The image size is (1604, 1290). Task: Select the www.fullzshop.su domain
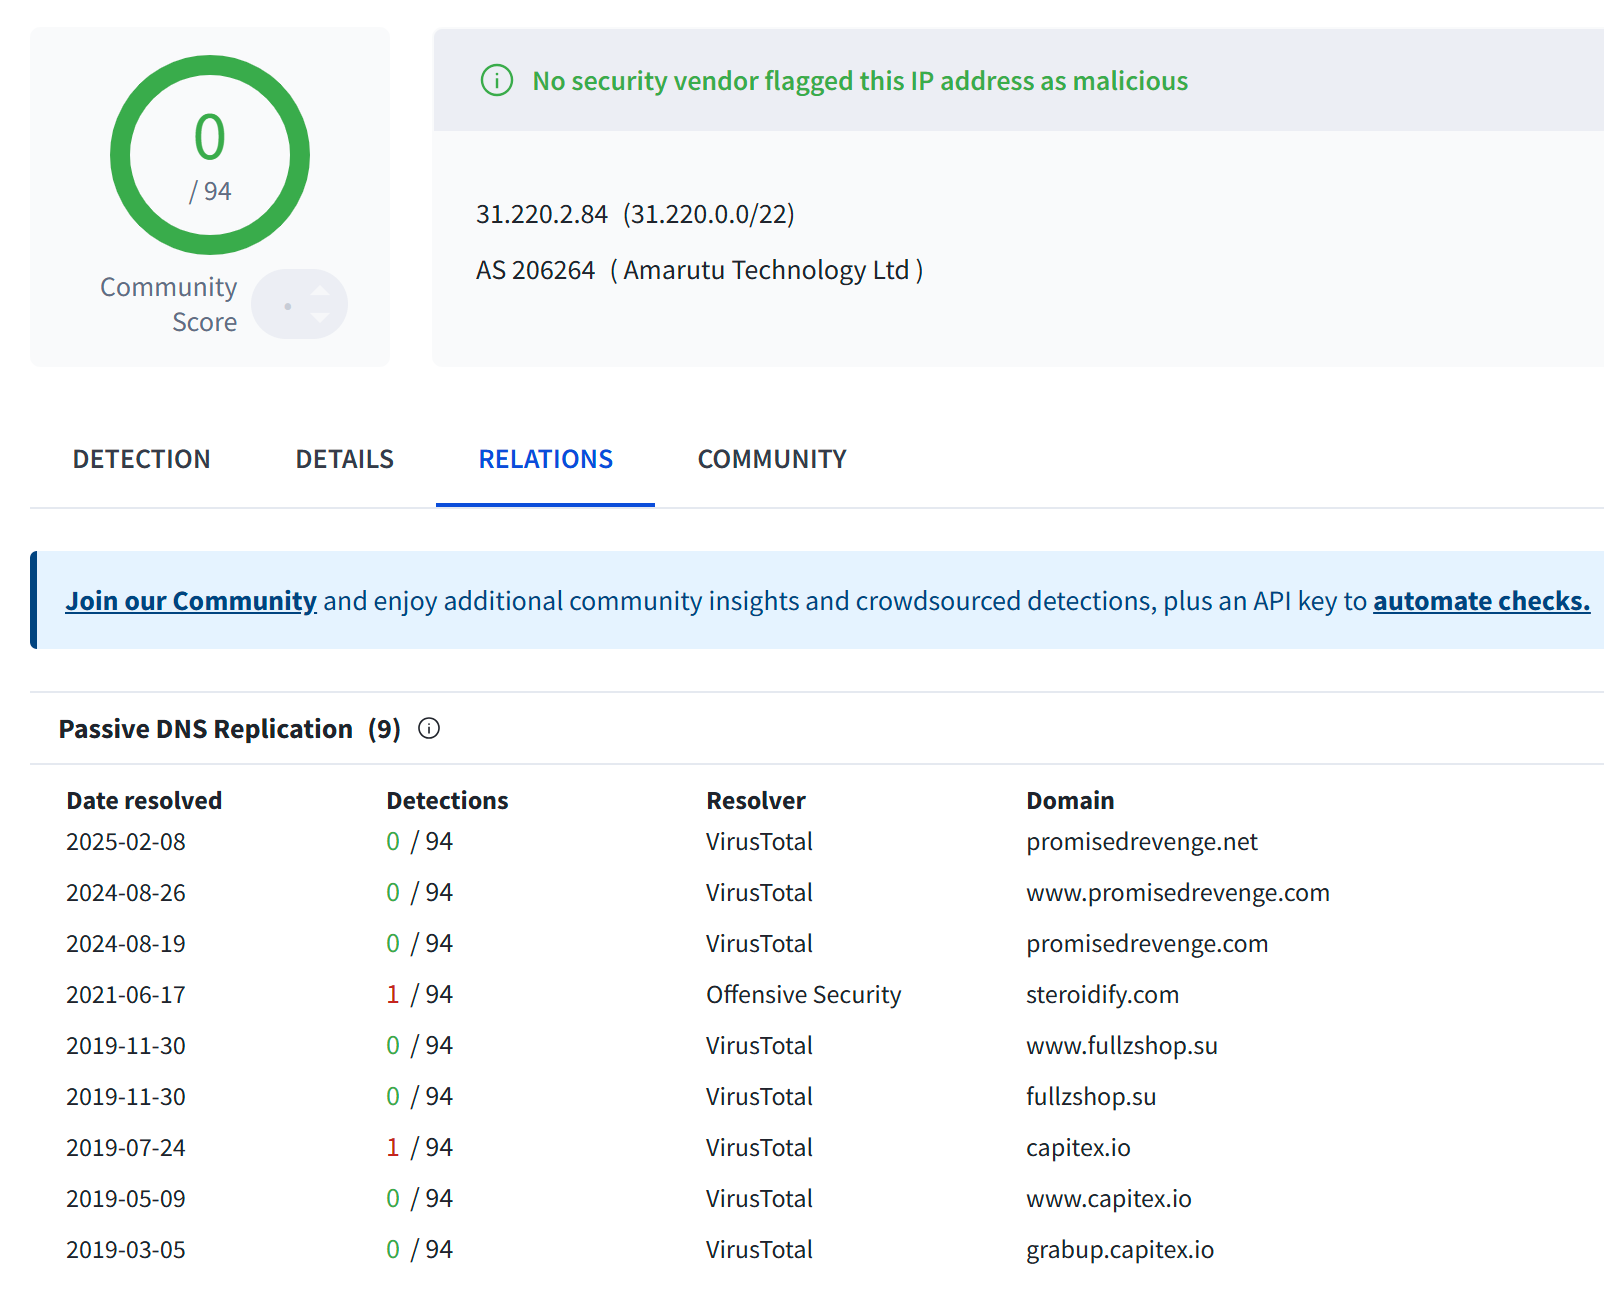(1122, 1045)
